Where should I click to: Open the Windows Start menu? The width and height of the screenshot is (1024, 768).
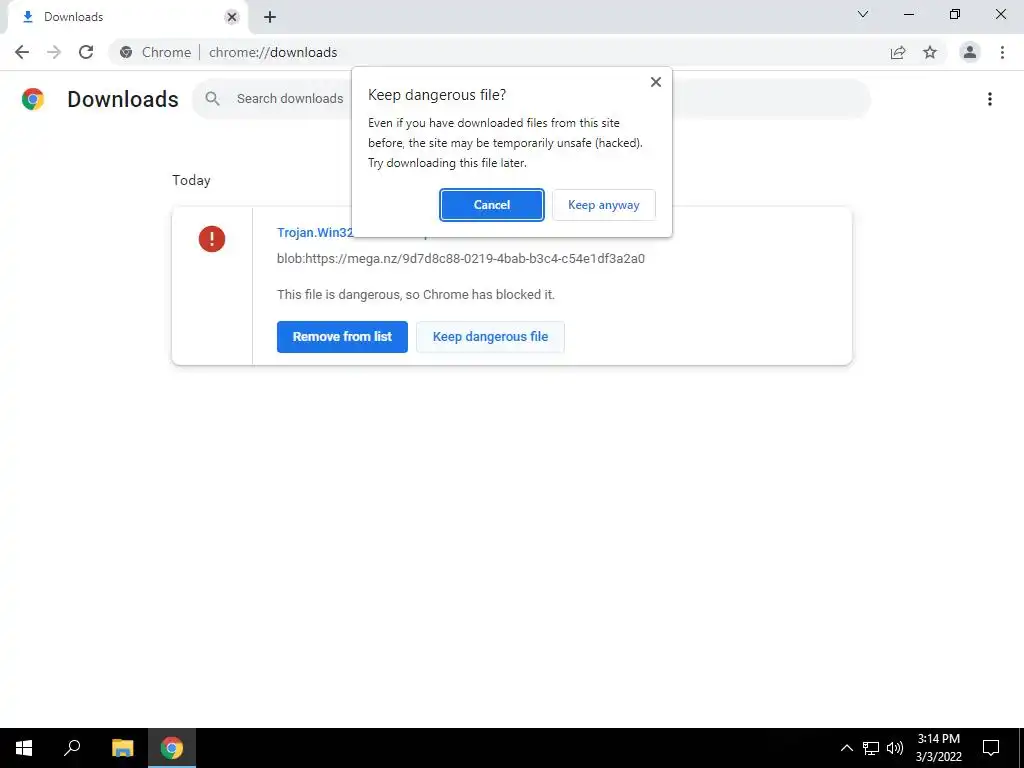pos(24,748)
